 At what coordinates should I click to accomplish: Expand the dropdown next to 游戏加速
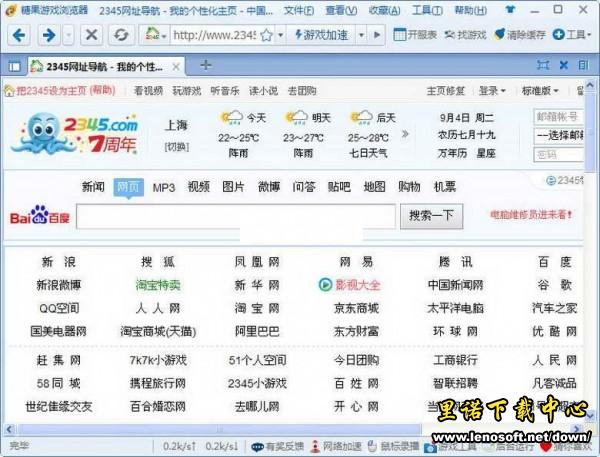pyautogui.click(x=361, y=35)
